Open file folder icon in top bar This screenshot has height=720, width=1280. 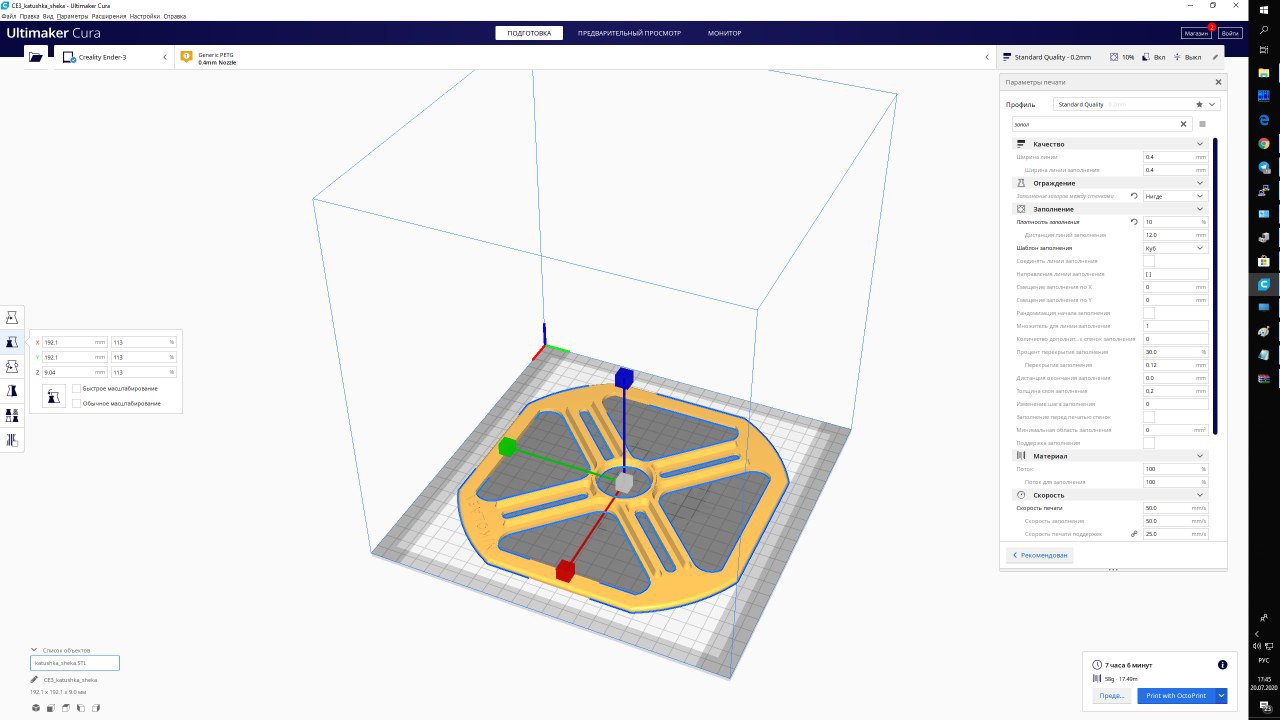pyautogui.click(x=36, y=57)
